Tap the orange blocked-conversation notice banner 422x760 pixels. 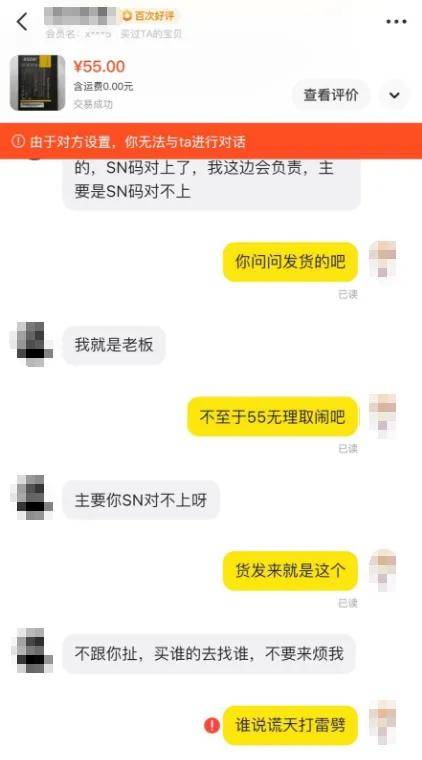click(211, 142)
